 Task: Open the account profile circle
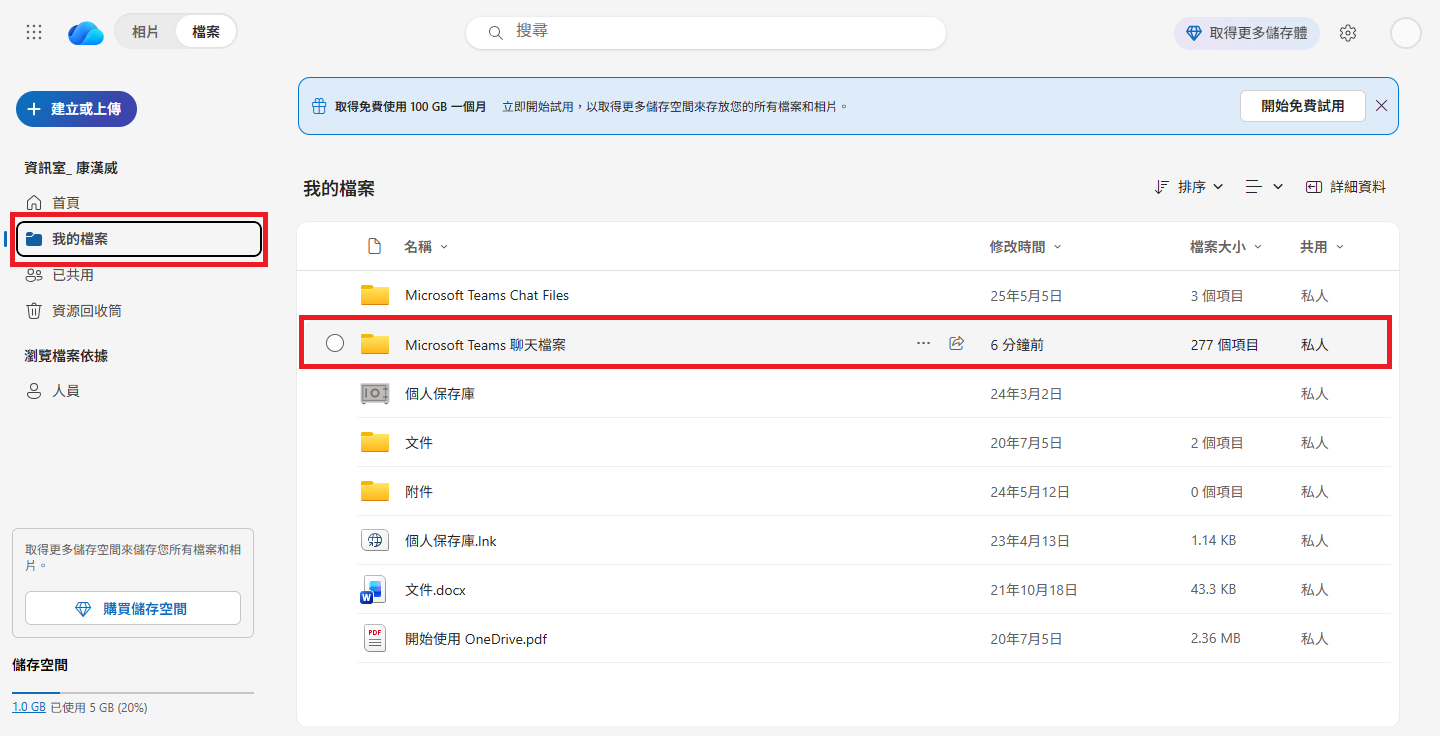point(1406,33)
